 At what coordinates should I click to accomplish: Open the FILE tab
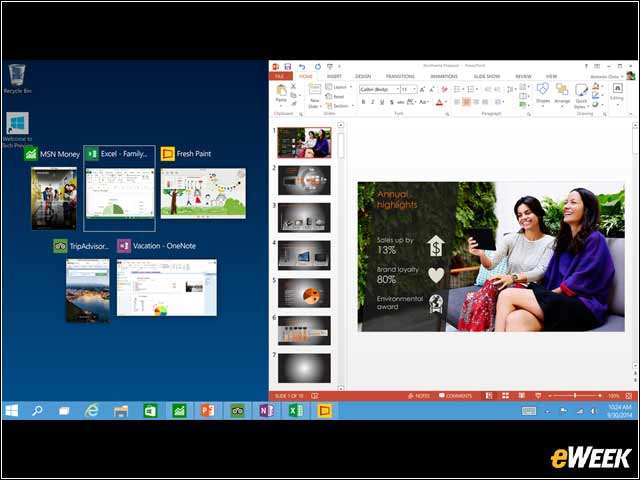coord(280,76)
